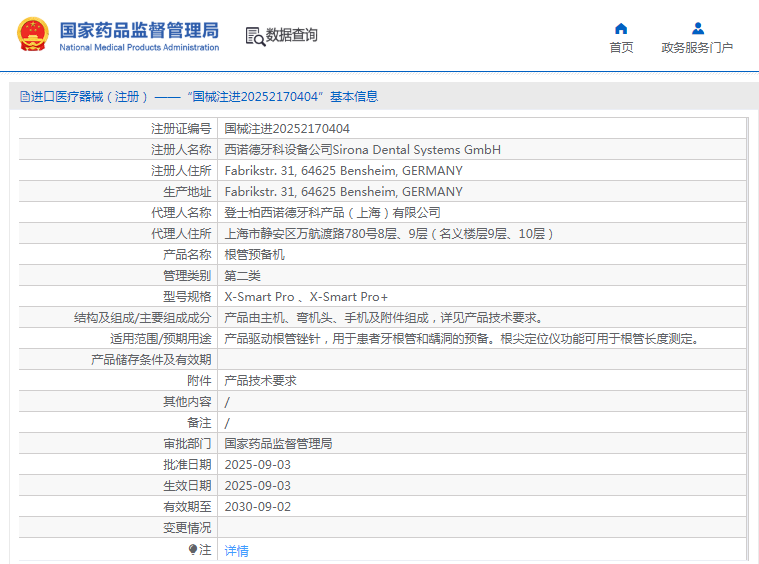Click the 产品技术要求 attachment value
The height and width of the screenshot is (564, 759).
click(x=260, y=381)
